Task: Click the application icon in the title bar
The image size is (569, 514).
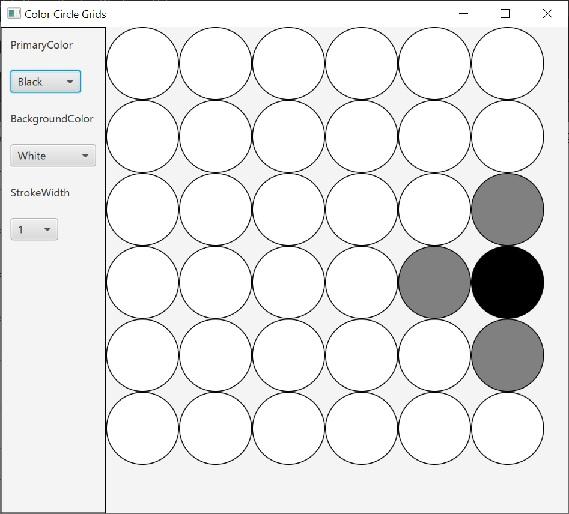Action: [x=14, y=14]
